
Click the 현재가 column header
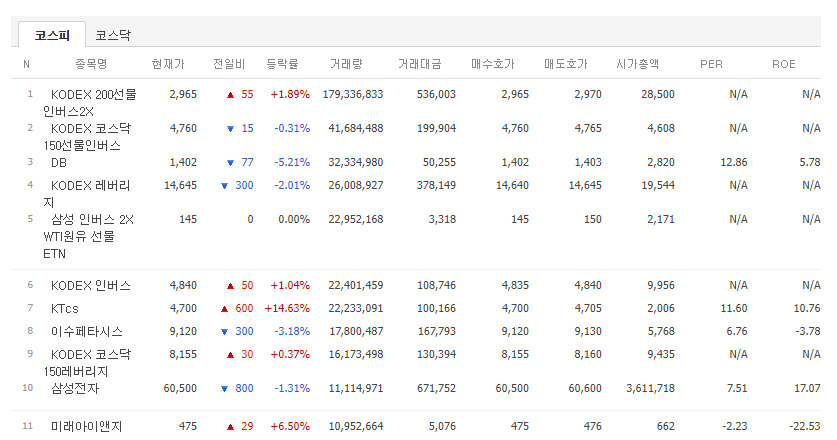point(168,64)
